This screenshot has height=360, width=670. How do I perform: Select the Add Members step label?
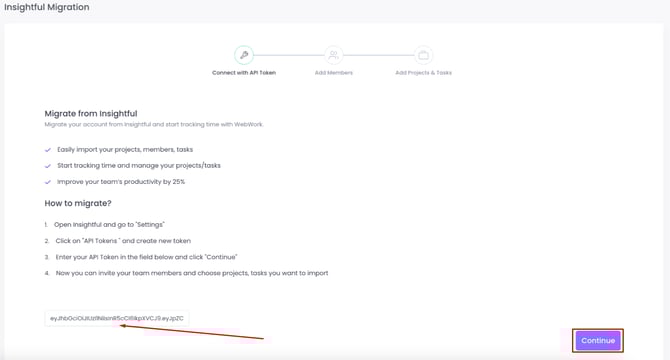point(334,73)
